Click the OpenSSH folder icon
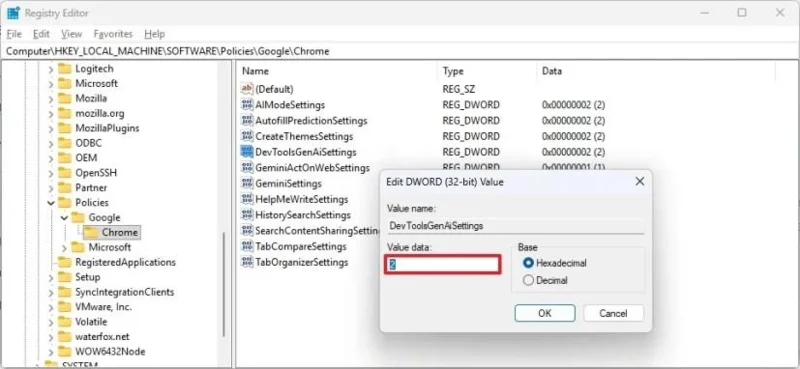The height and width of the screenshot is (369, 800). [65, 173]
